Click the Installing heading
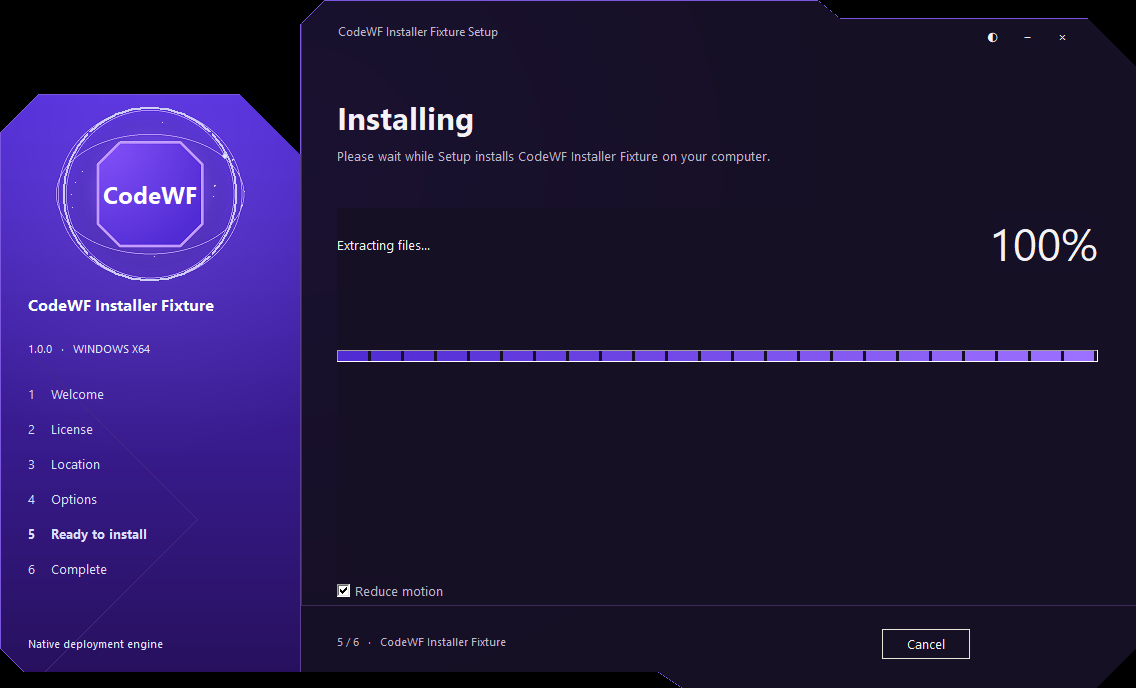The width and height of the screenshot is (1136, 688). pos(406,119)
